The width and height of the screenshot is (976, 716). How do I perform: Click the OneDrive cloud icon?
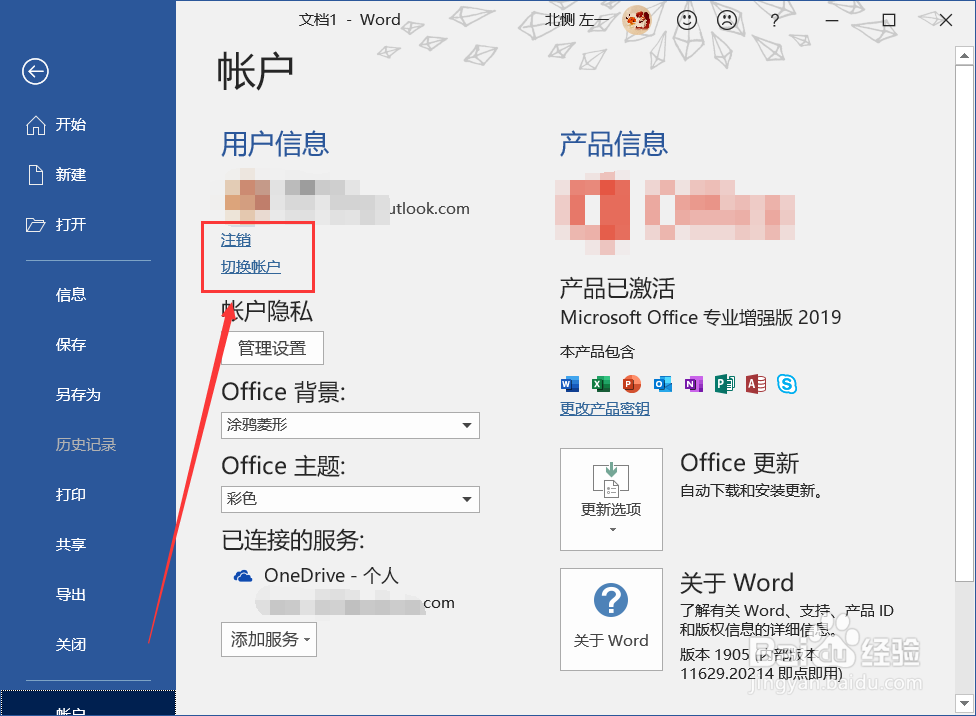[243, 576]
